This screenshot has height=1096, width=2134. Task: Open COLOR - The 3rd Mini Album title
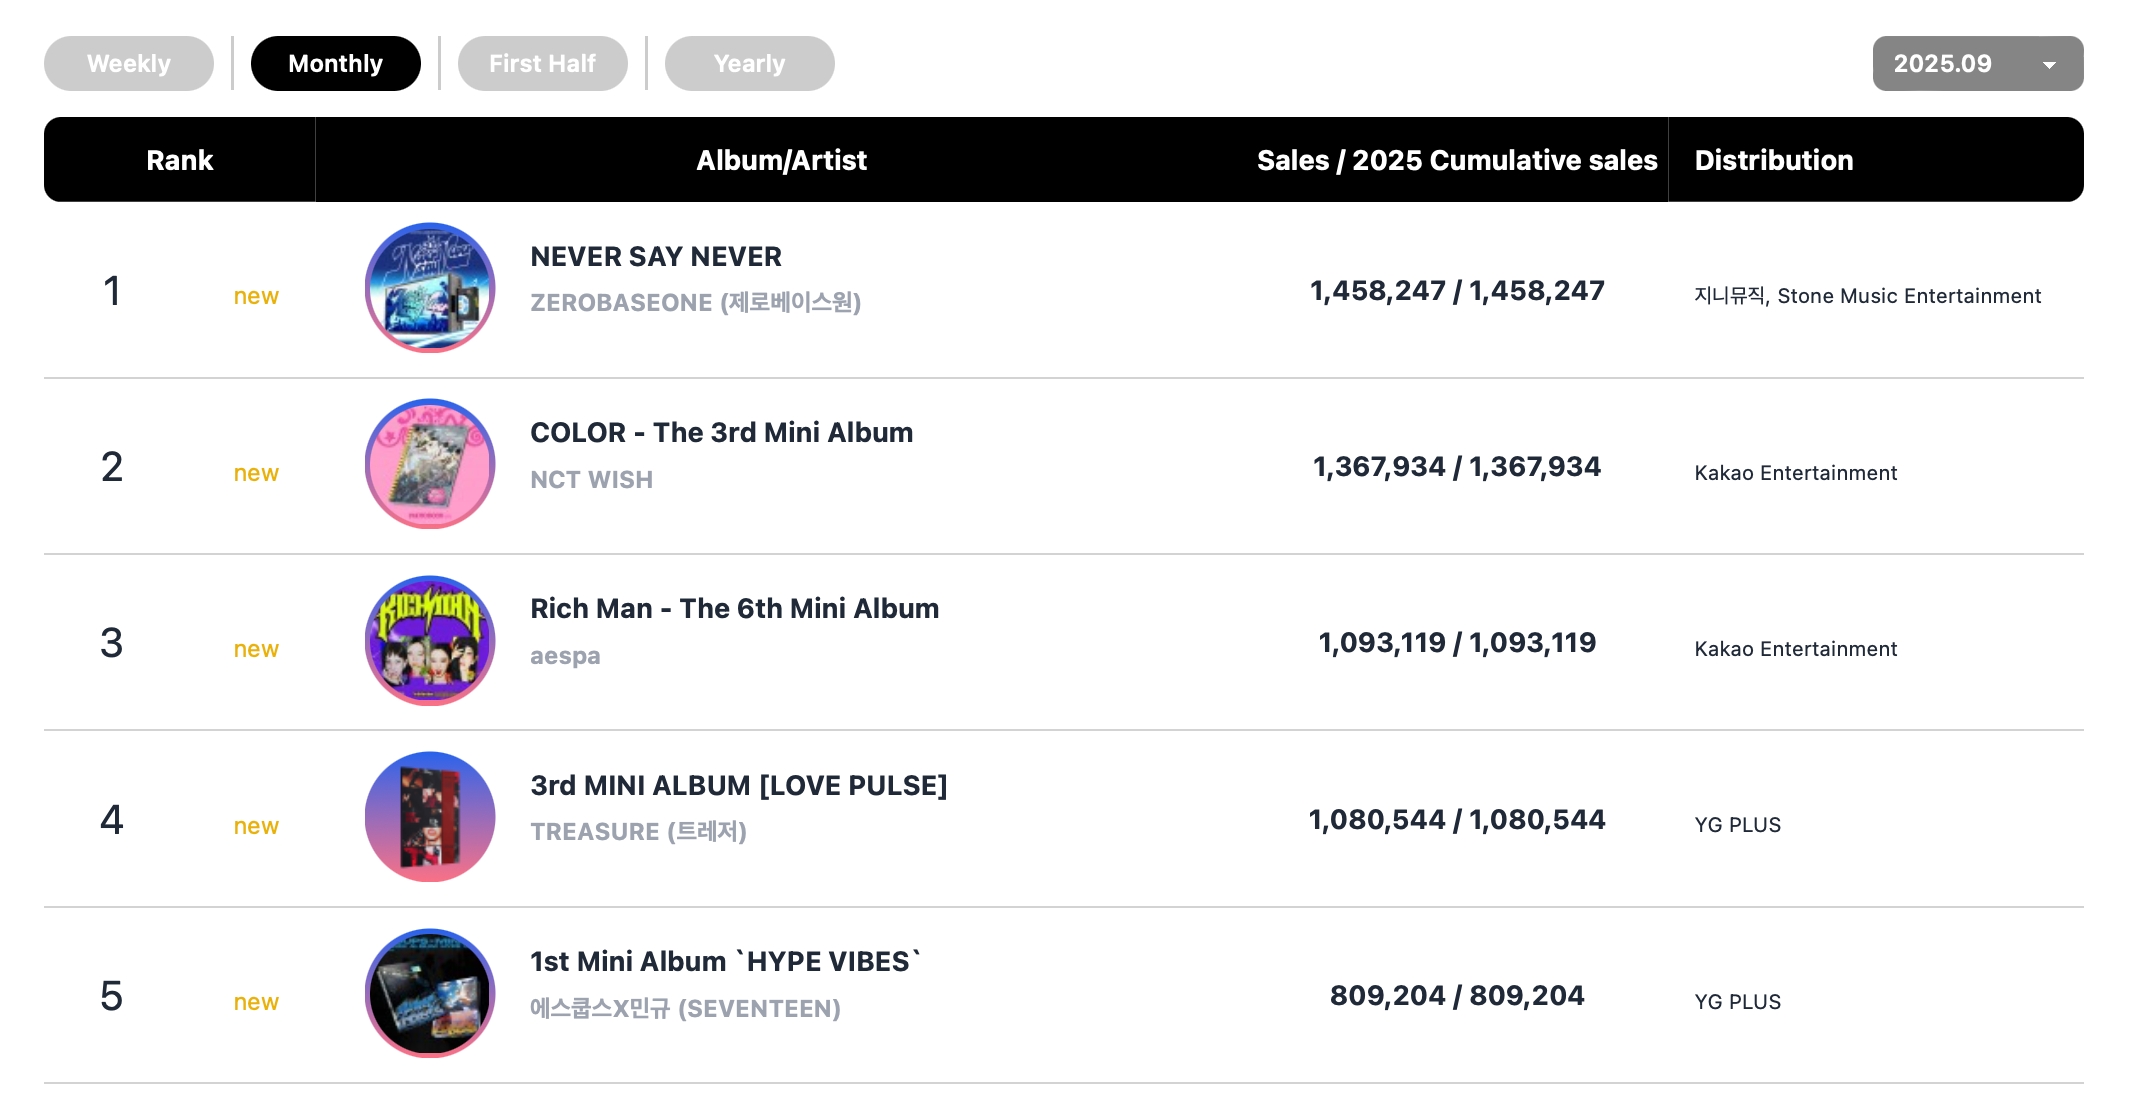[721, 433]
